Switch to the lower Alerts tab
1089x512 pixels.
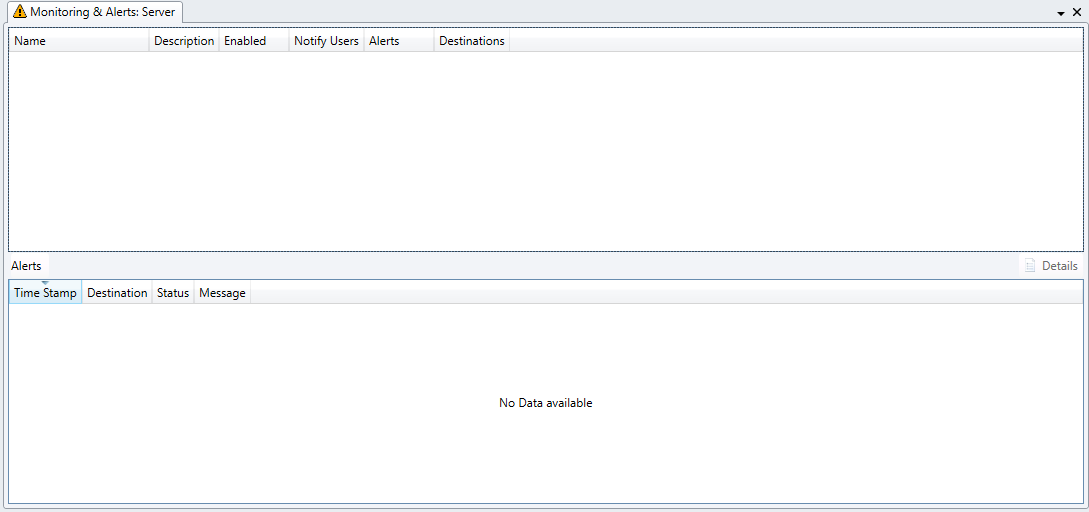pos(27,266)
